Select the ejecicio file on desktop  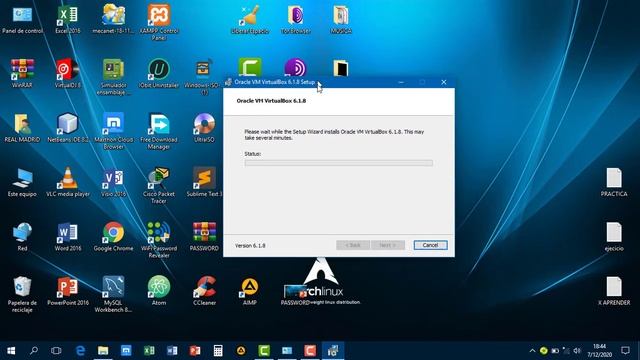[614, 237]
